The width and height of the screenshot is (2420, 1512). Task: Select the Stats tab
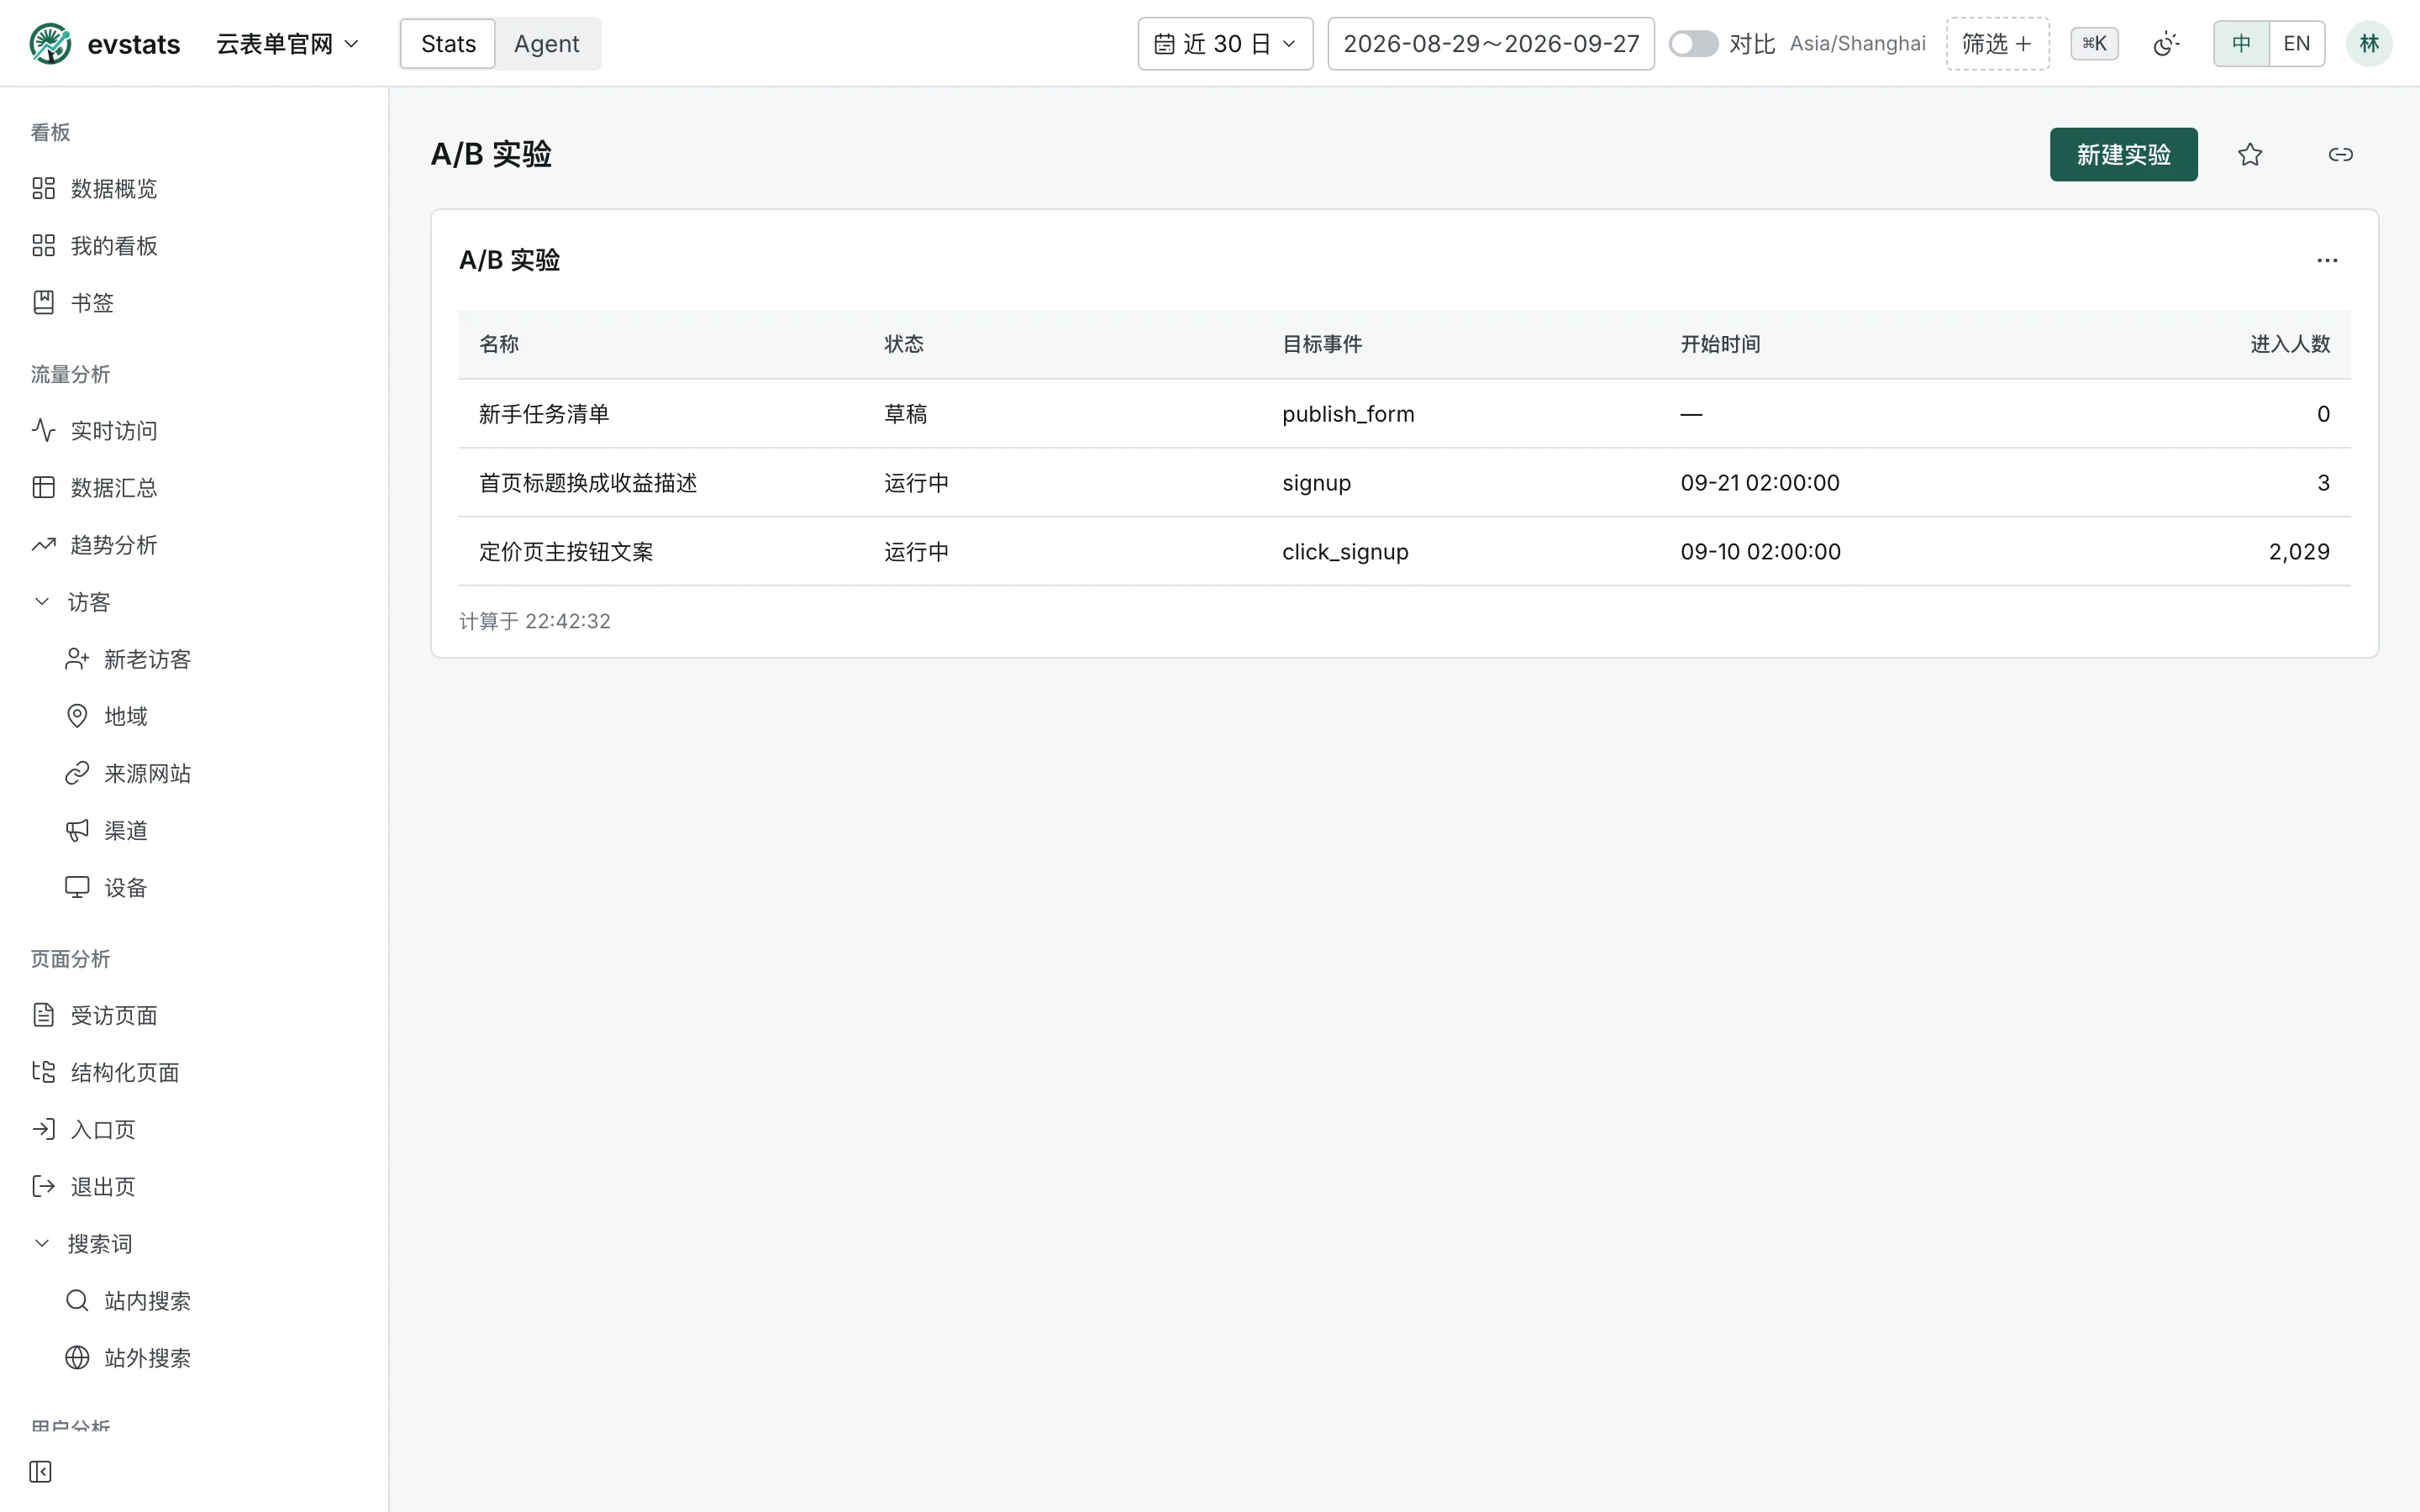click(x=448, y=44)
